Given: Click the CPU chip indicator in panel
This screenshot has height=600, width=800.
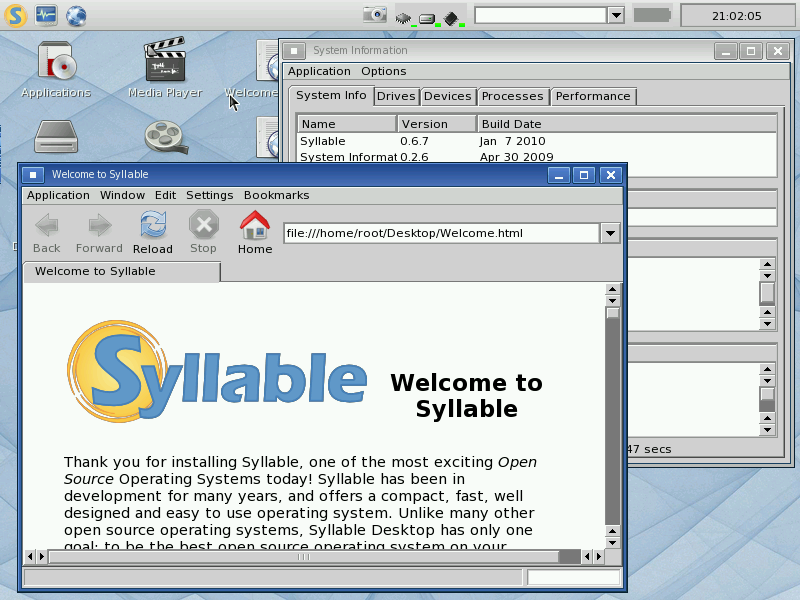Looking at the screenshot, I should pyautogui.click(x=404, y=19).
